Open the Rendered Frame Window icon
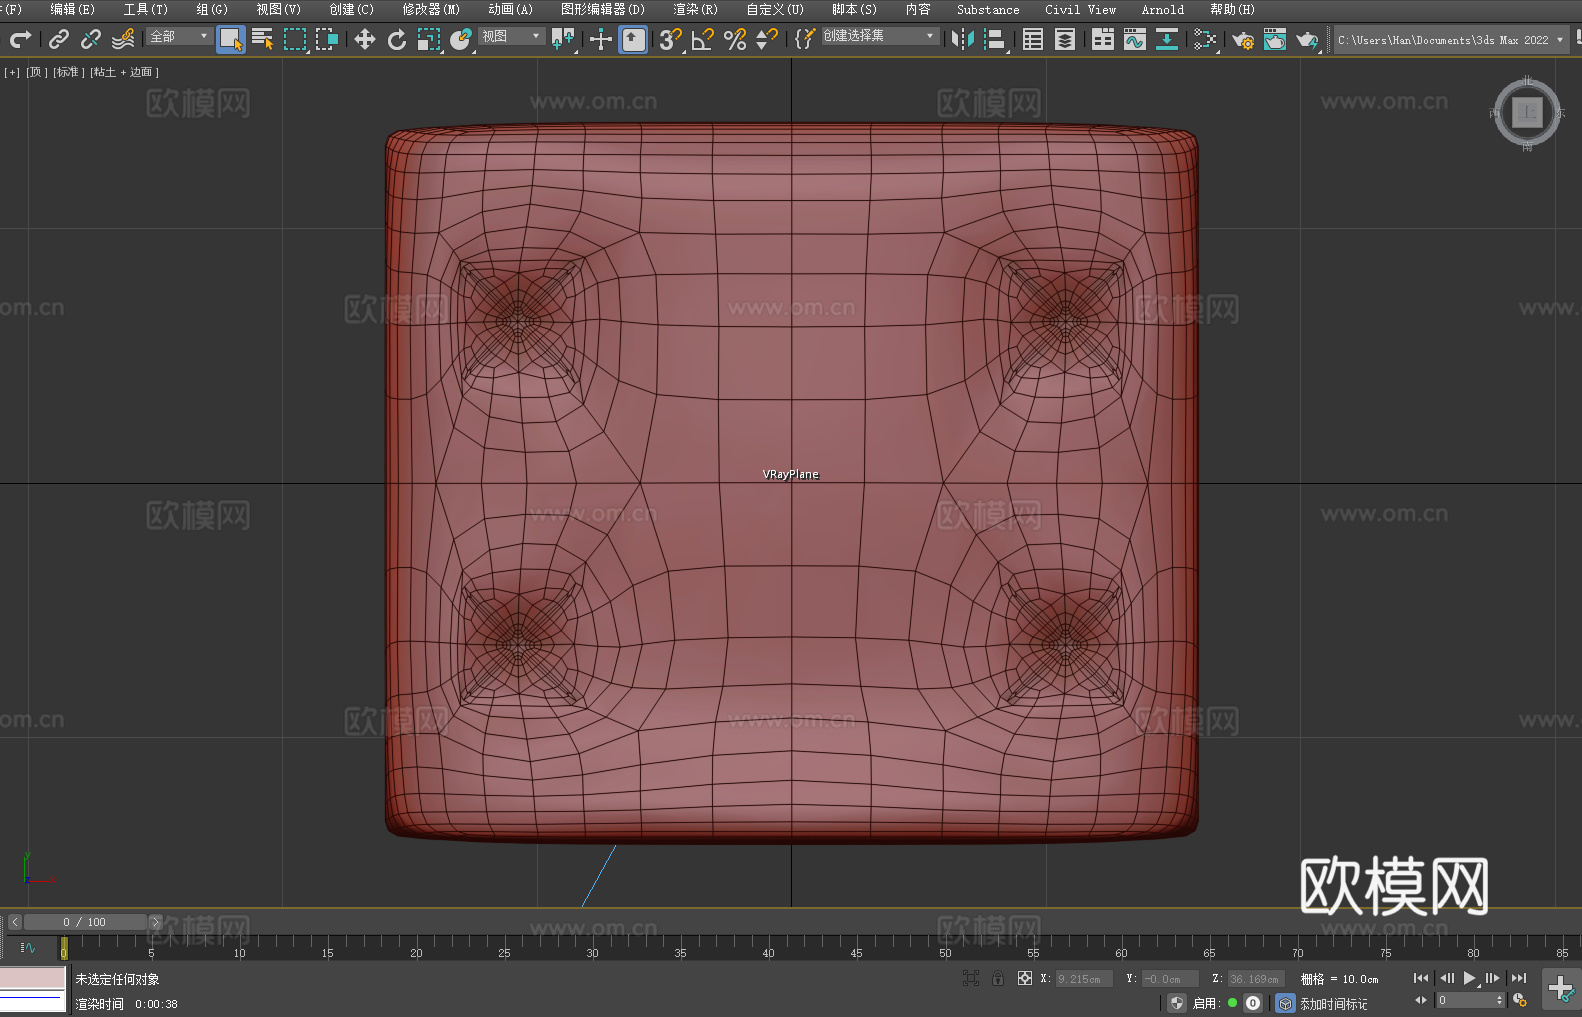This screenshot has width=1582, height=1017. coord(1275,39)
